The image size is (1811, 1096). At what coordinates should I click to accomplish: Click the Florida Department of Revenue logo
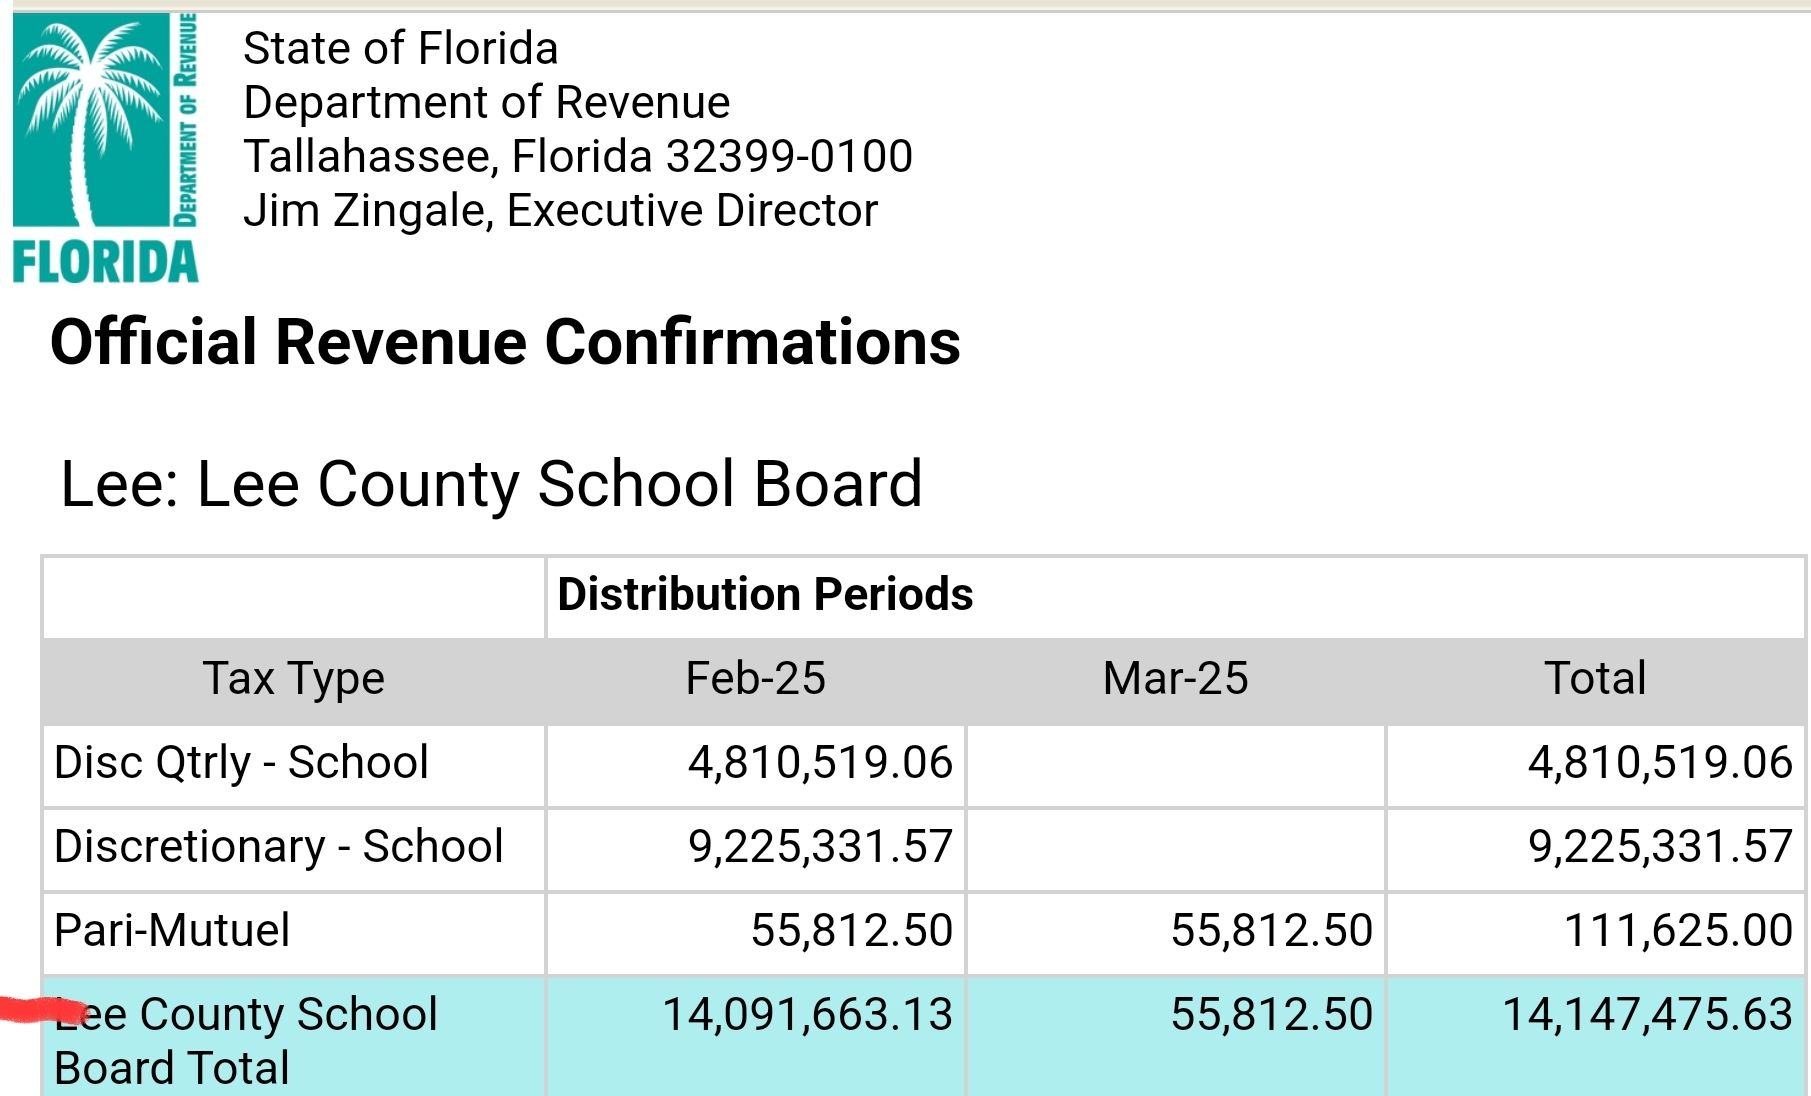tap(105, 148)
